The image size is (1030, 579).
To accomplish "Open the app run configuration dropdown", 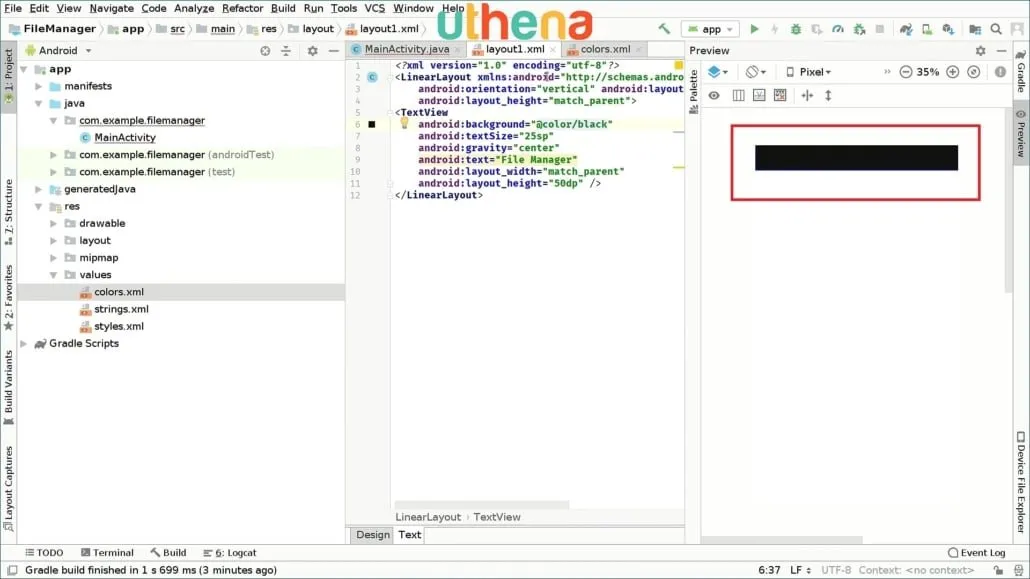I will coord(711,29).
